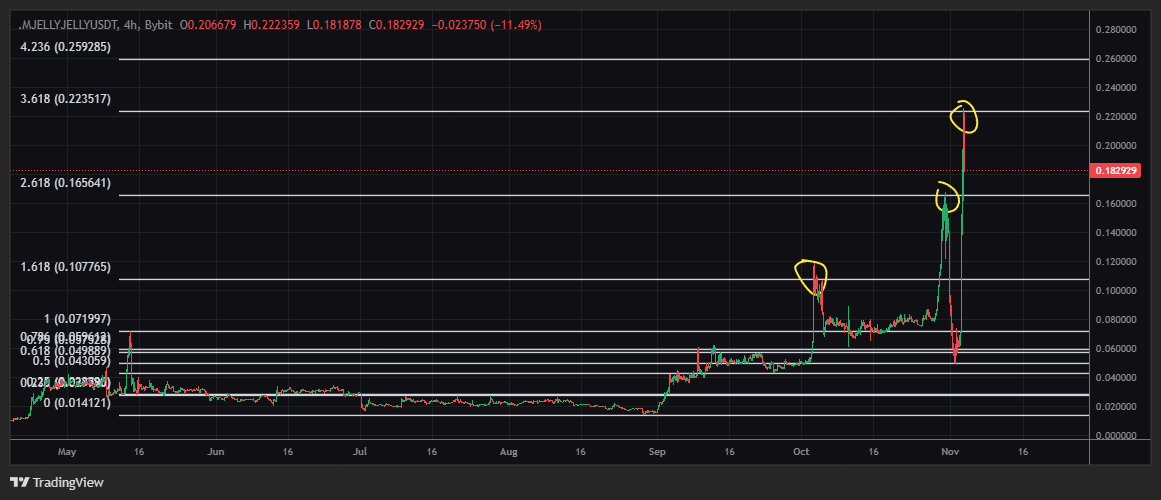The height and width of the screenshot is (500, 1161).
Task: Click the Sep label on the time axis
Action: click(x=658, y=451)
